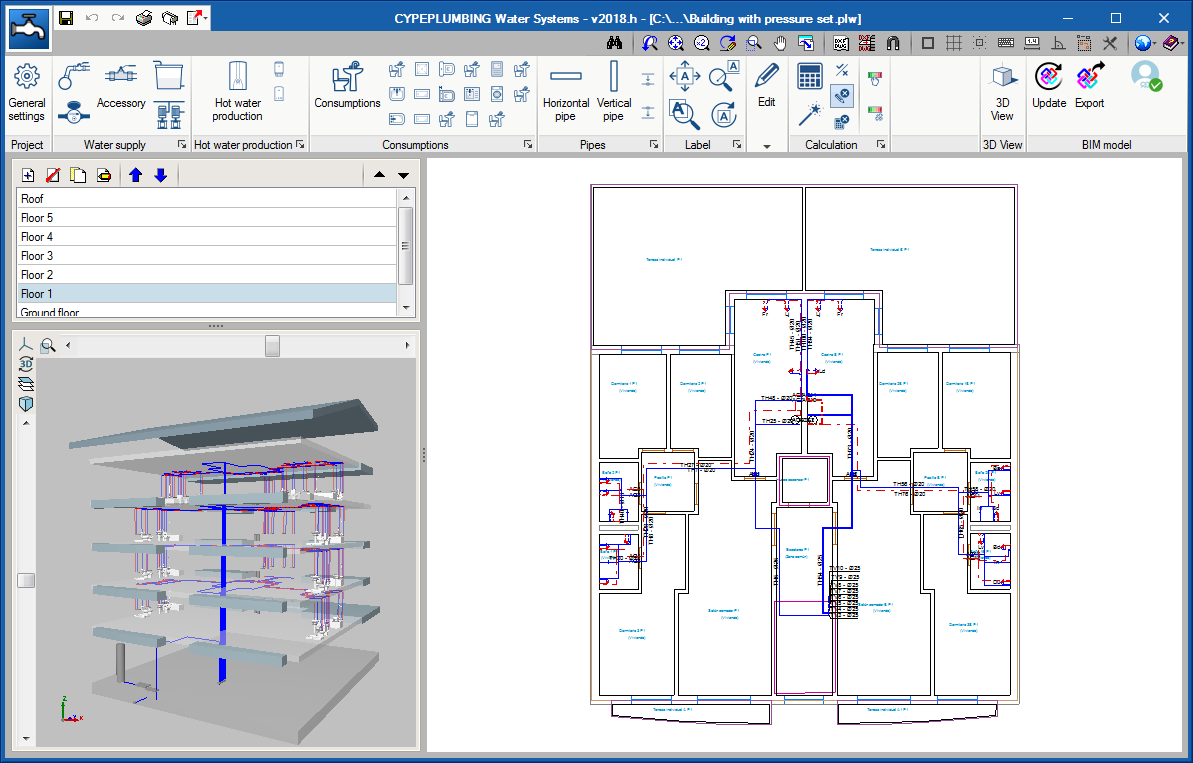Toggle the edit-pencil-with-X calculation option
The image size is (1193, 763).
click(841, 96)
